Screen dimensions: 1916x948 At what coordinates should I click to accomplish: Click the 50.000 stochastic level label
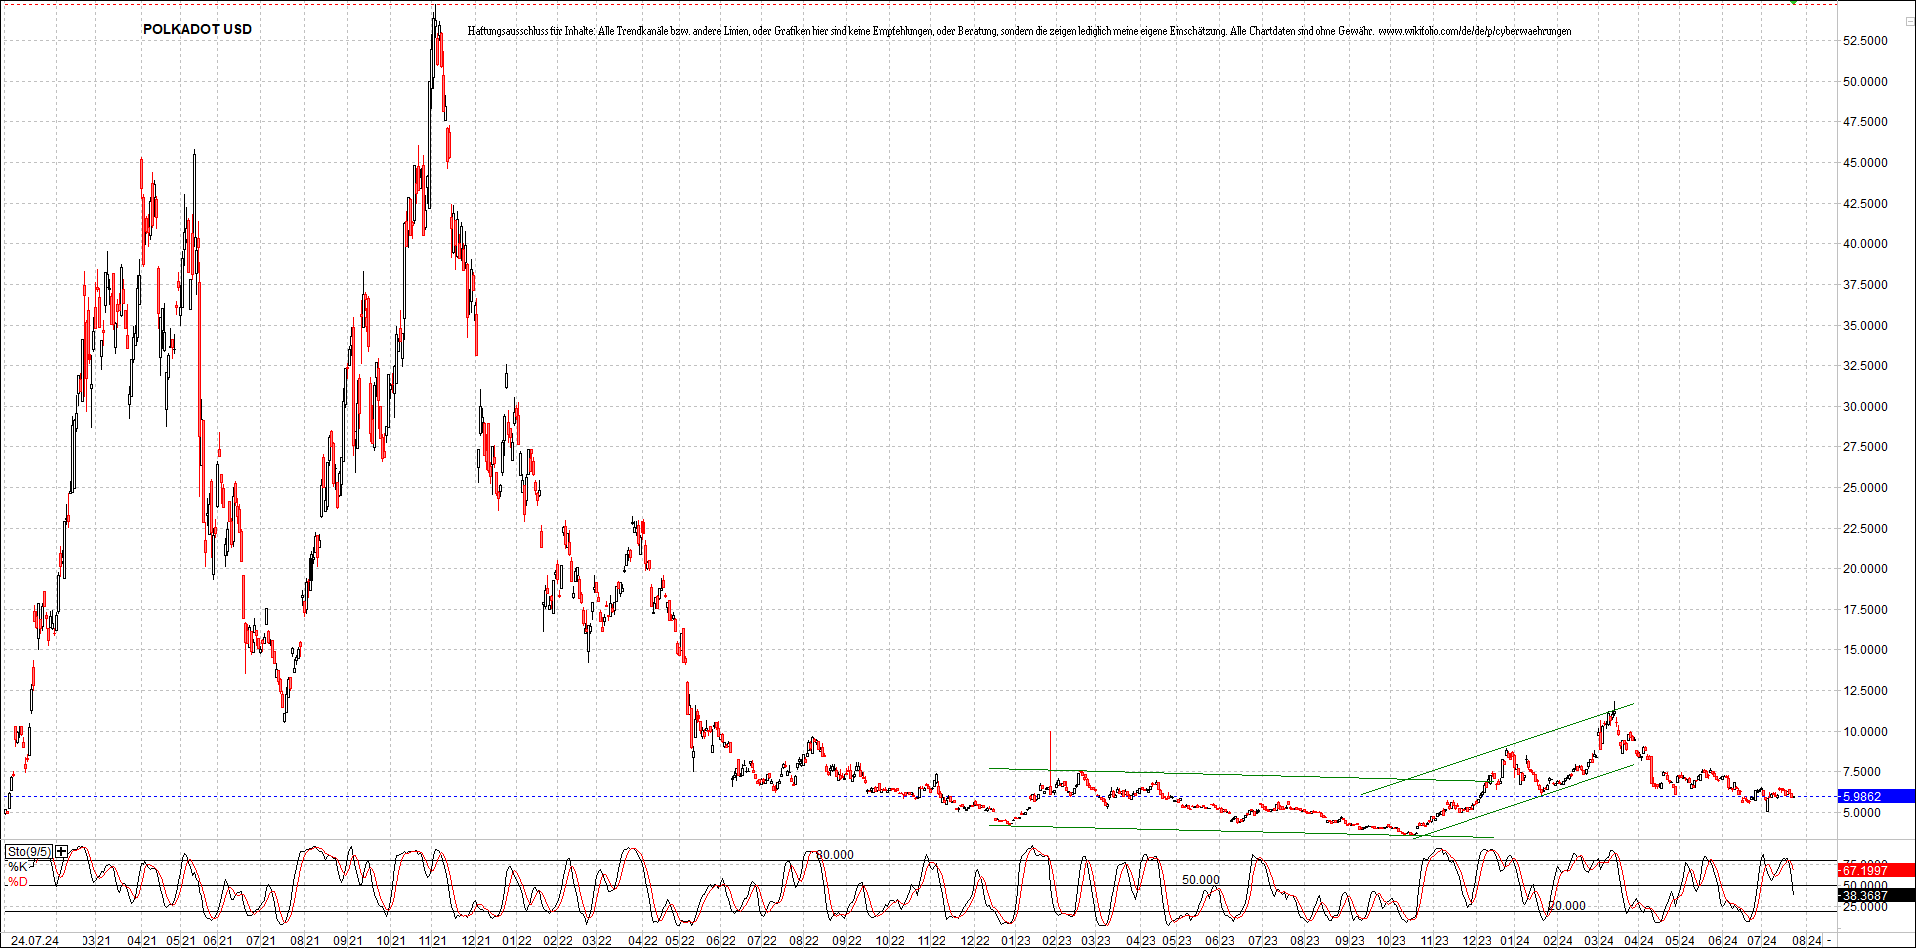[x=1201, y=880]
